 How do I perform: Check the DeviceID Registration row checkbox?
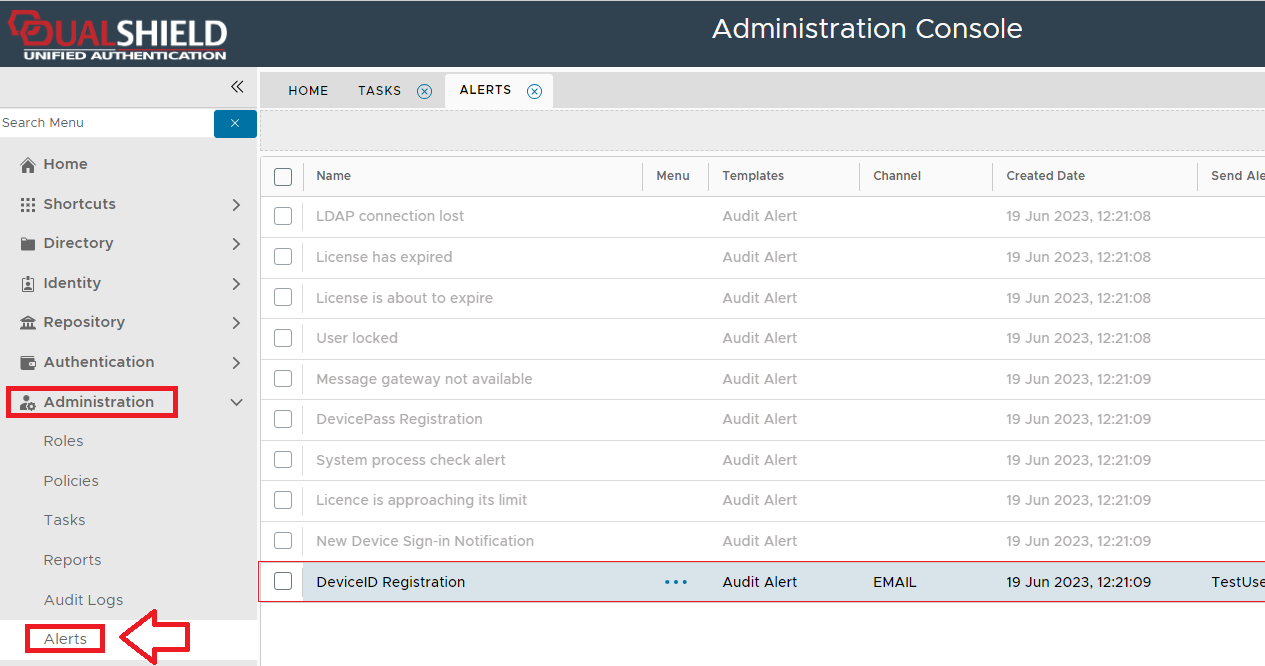(283, 581)
